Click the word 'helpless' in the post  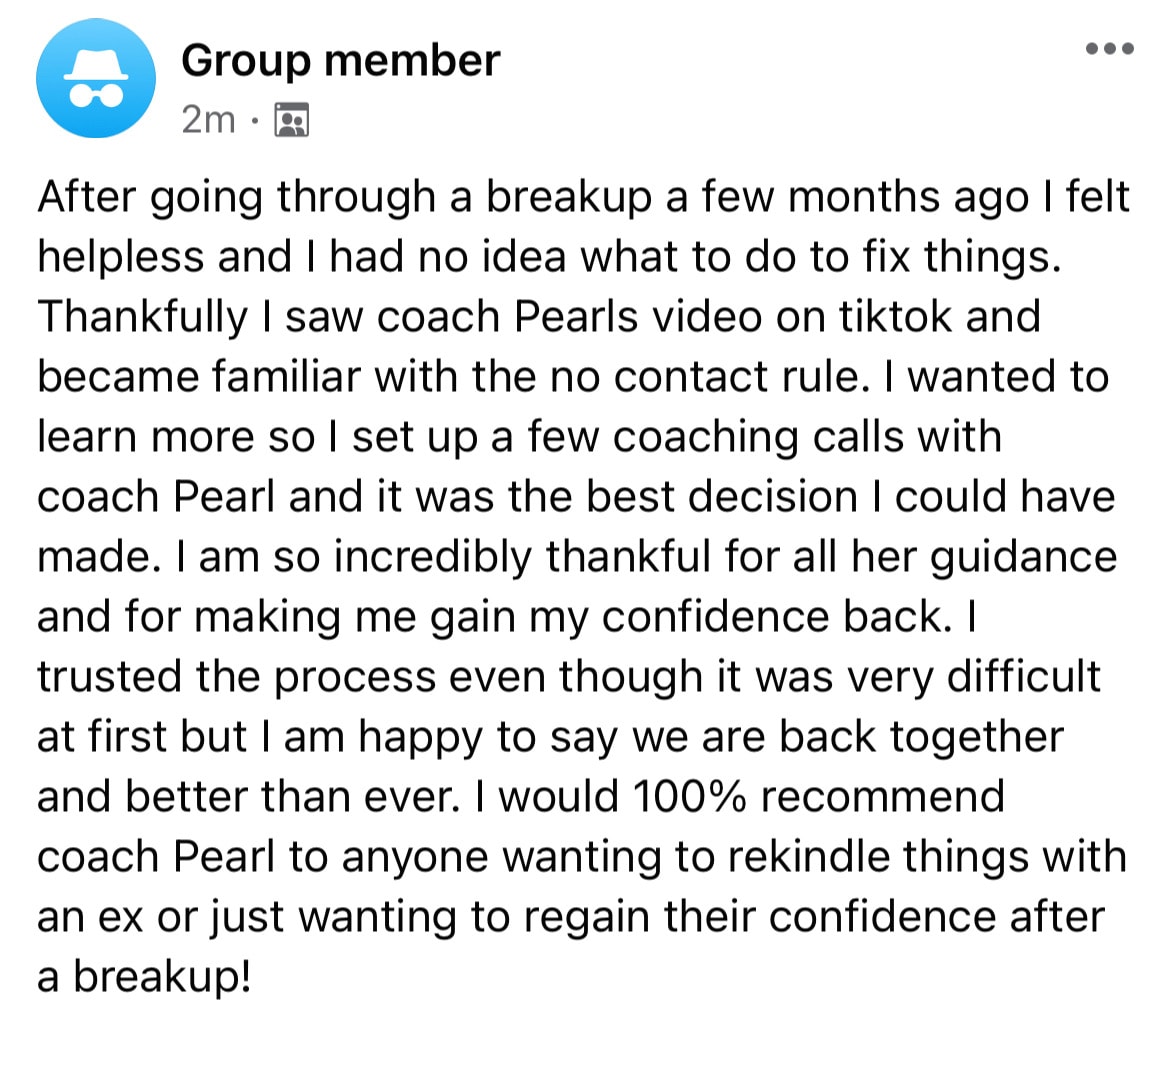121,256
